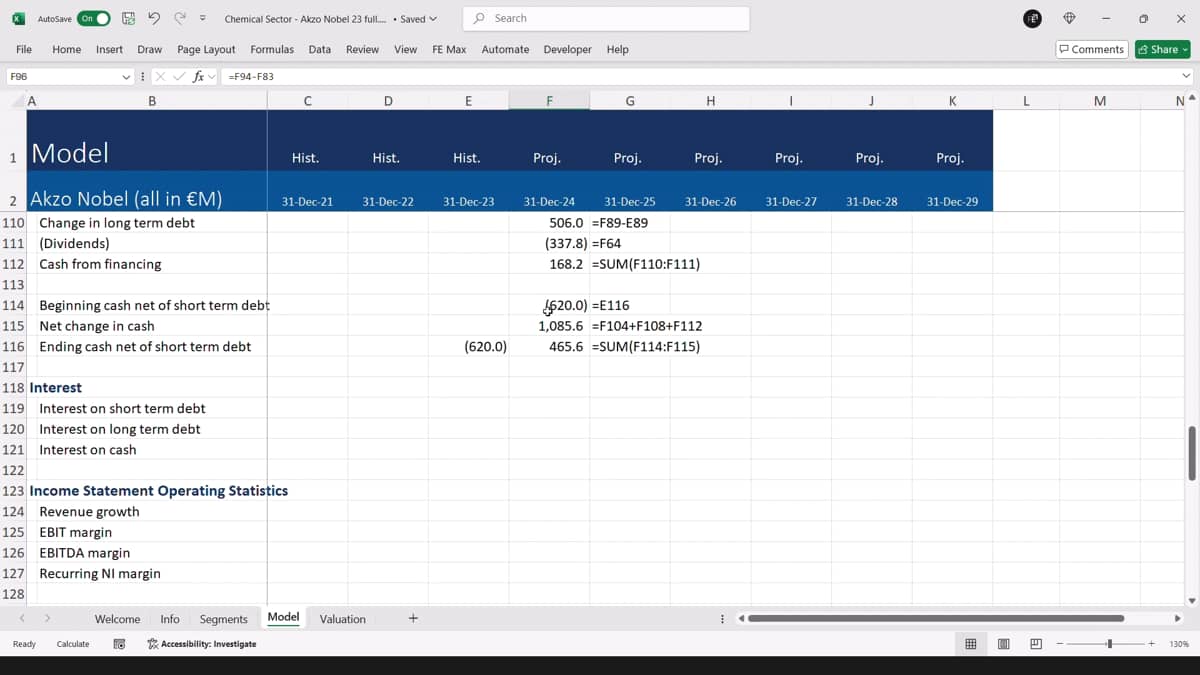Open the Help ribbon tab
The image size is (1200, 675).
tap(617, 49)
